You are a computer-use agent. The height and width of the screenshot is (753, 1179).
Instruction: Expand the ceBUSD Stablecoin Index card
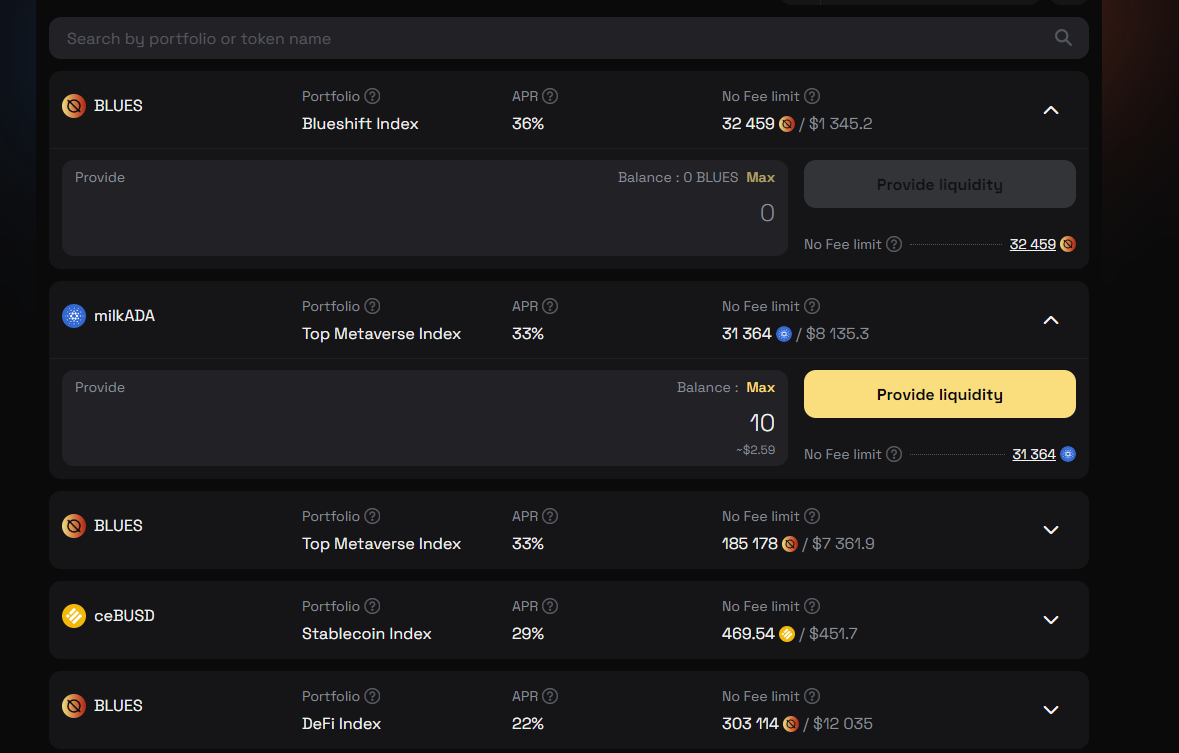tap(1051, 620)
